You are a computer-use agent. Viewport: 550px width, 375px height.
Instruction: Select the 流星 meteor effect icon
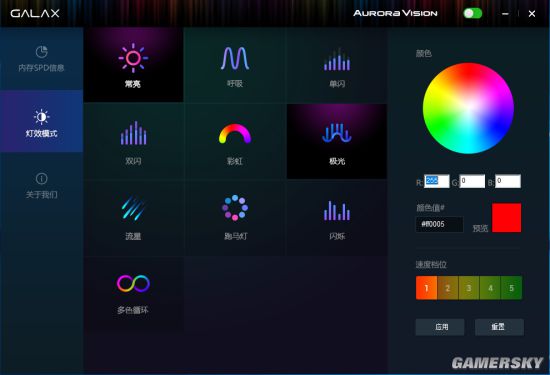click(x=133, y=217)
